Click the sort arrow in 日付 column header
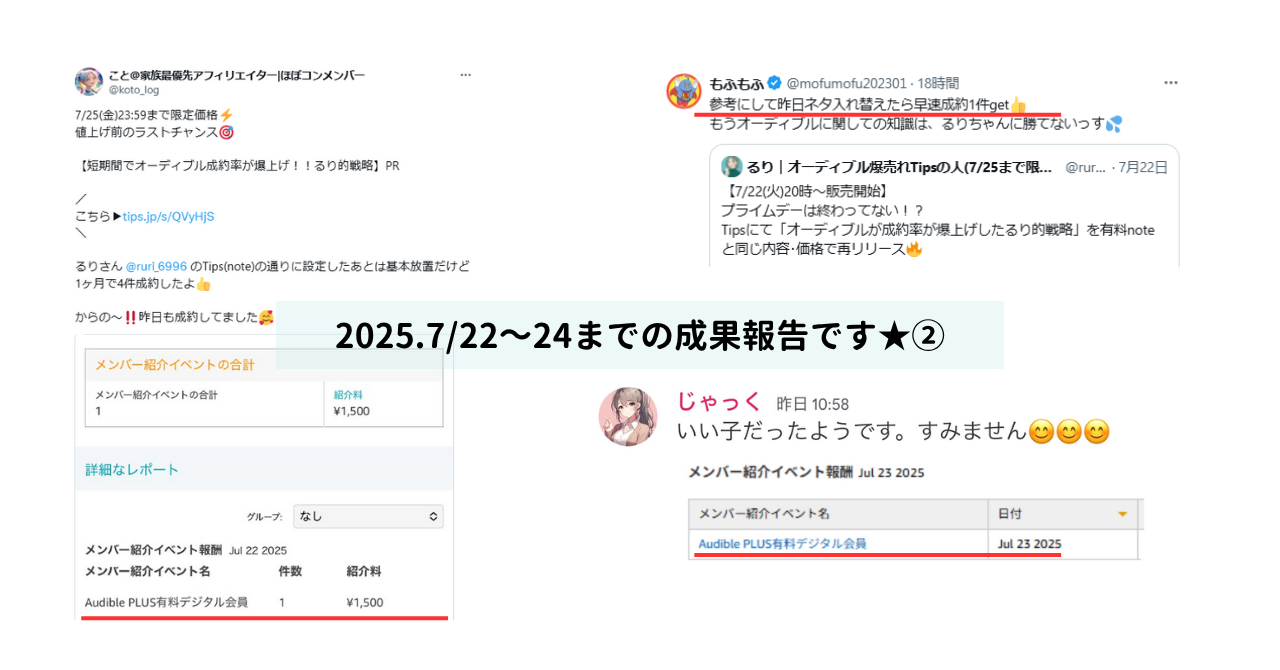Screen dimensions: 1280x670 click(x=1122, y=514)
